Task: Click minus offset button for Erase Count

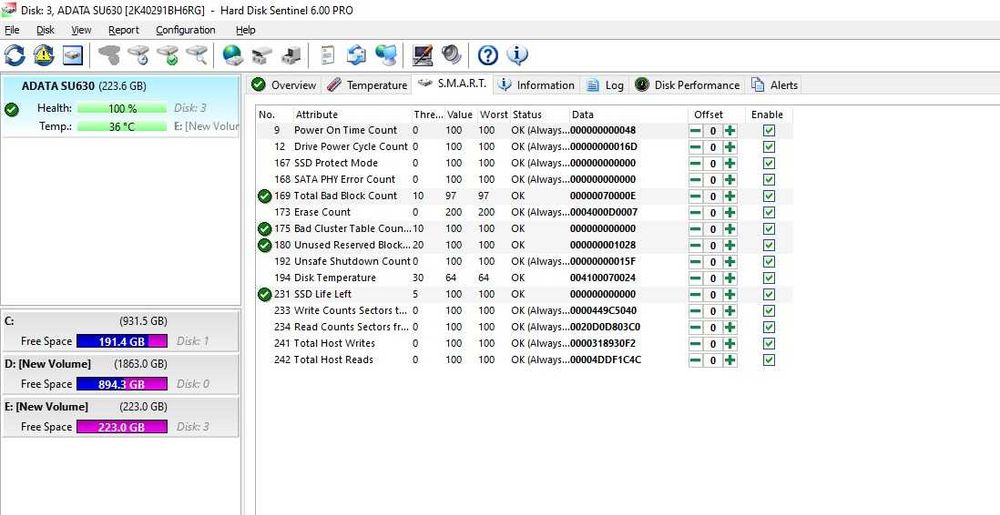Action: click(695, 213)
